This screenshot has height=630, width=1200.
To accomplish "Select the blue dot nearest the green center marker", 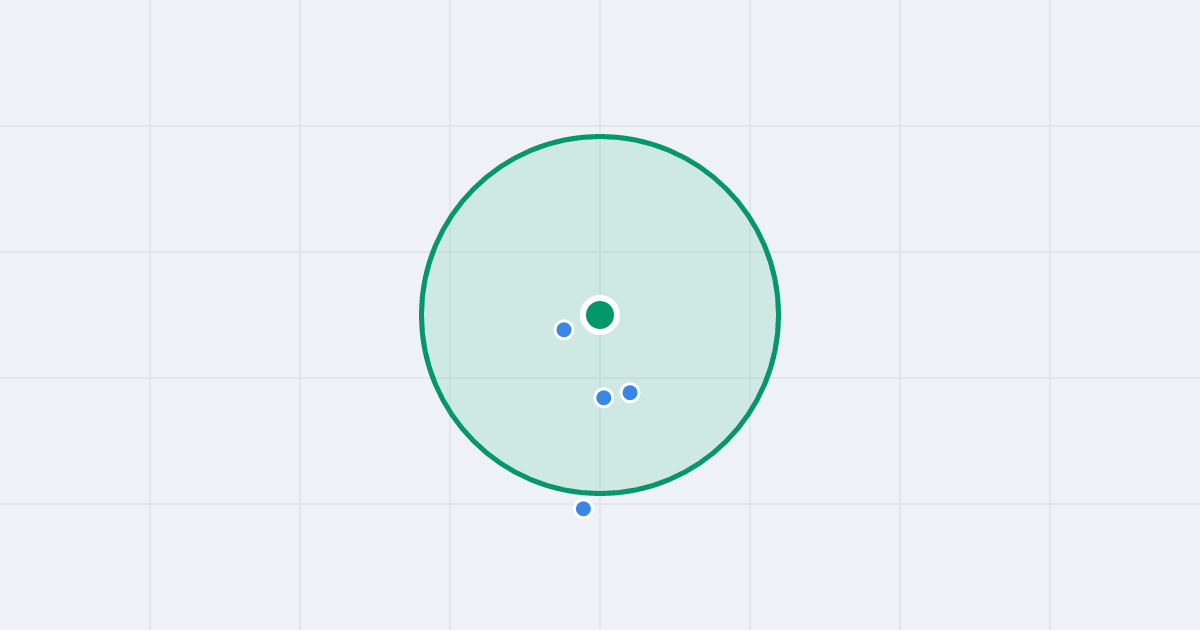I will [564, 330].
